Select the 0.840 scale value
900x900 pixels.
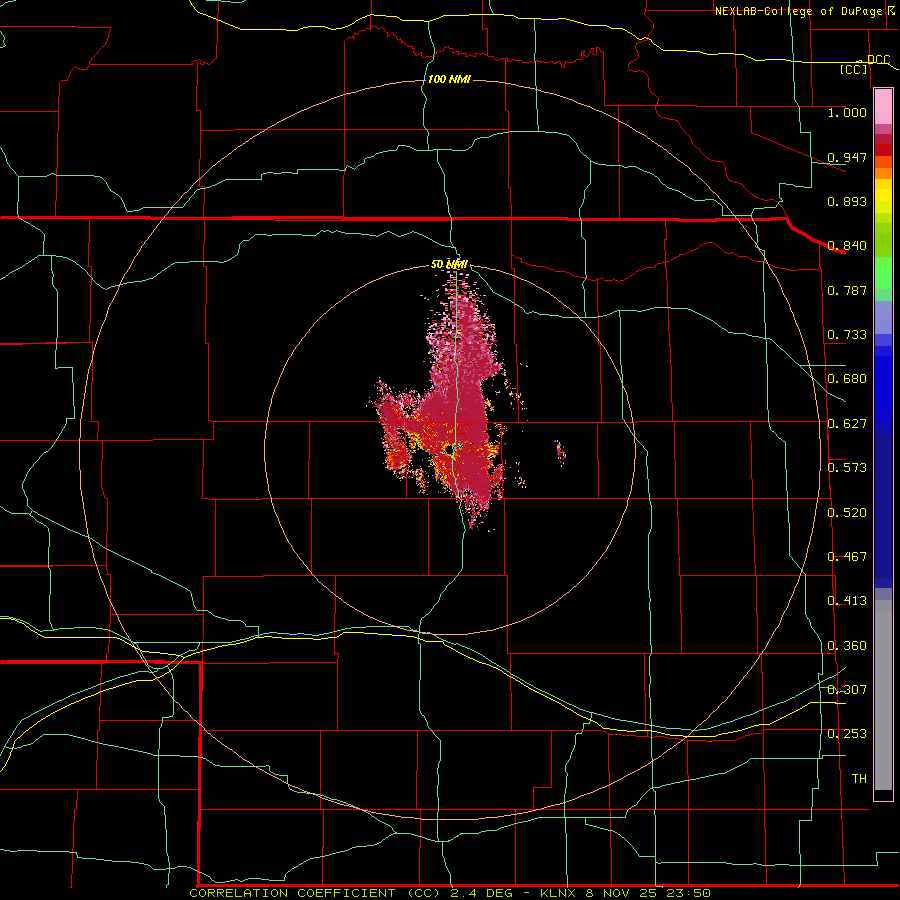[847, 246]
